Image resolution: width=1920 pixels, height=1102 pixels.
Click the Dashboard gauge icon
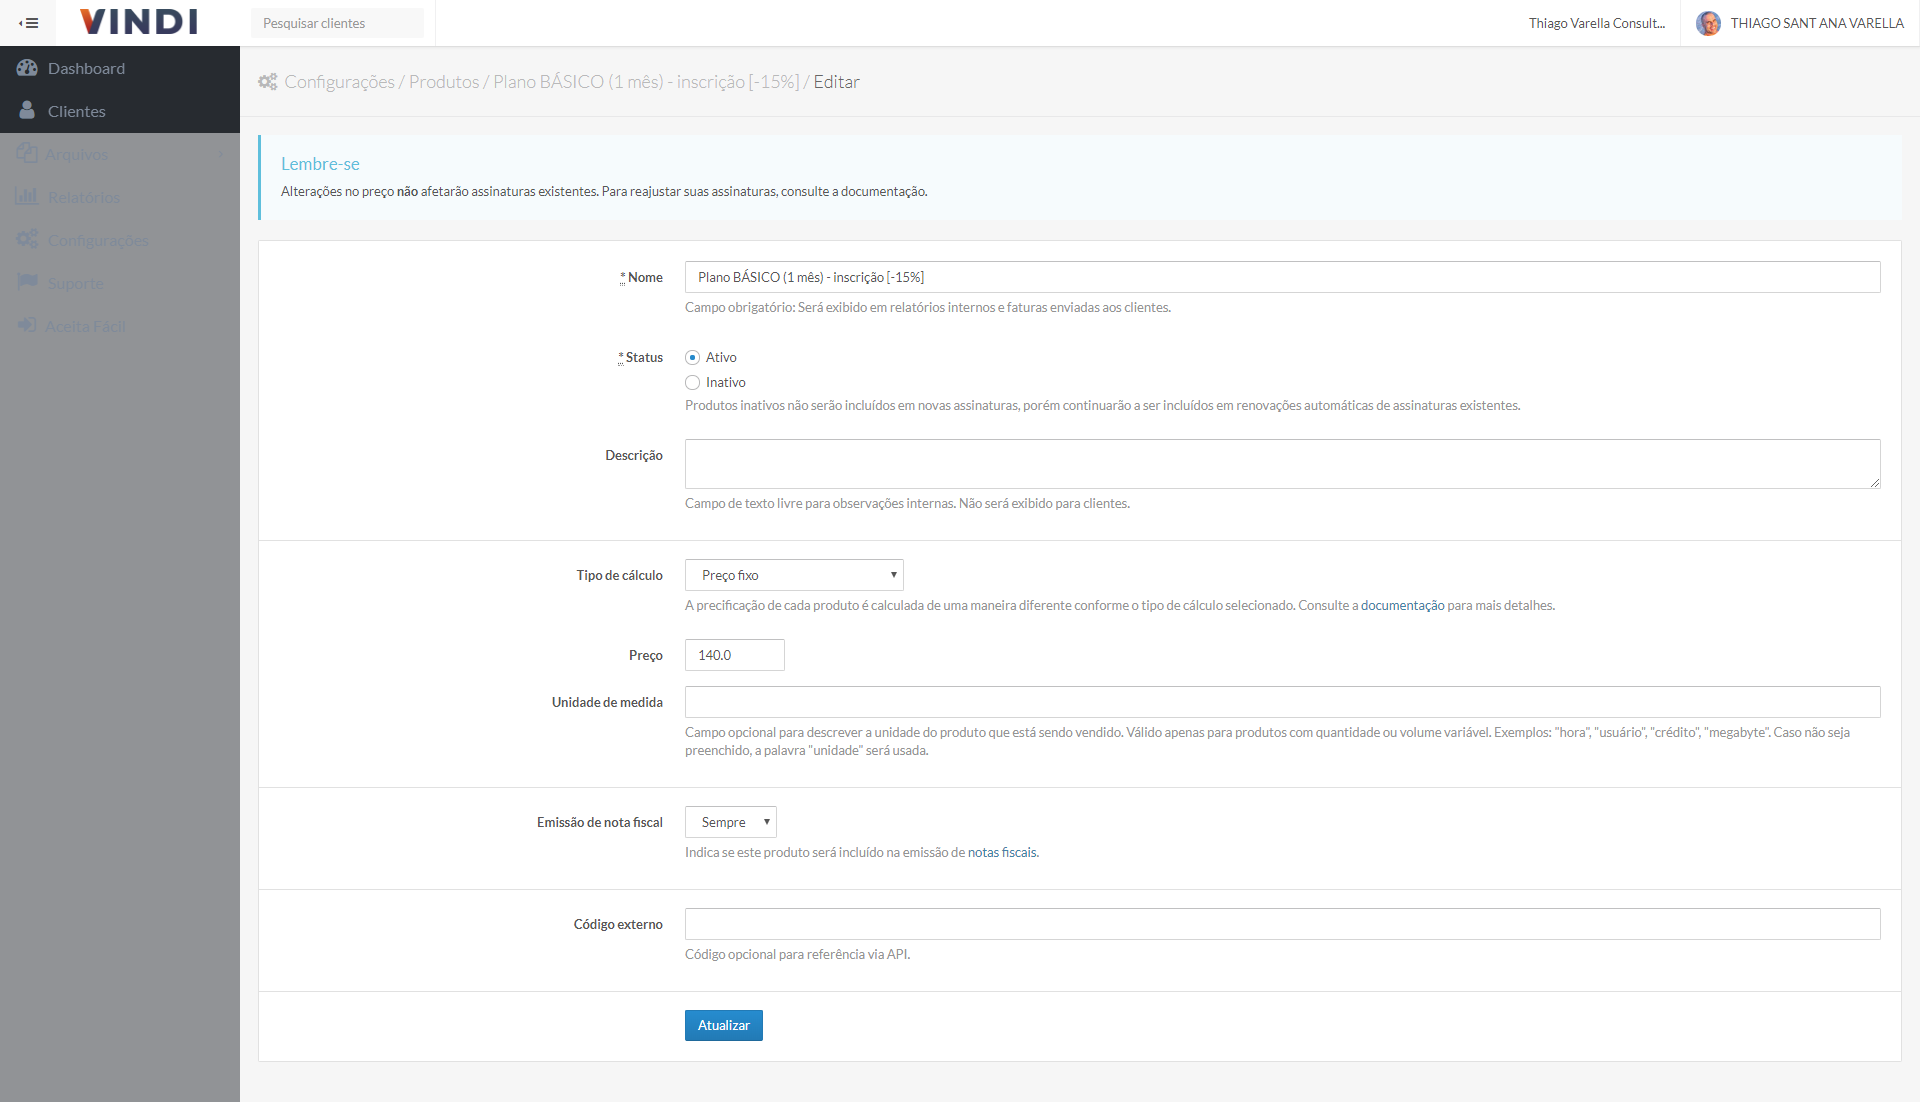coord(27,68)
